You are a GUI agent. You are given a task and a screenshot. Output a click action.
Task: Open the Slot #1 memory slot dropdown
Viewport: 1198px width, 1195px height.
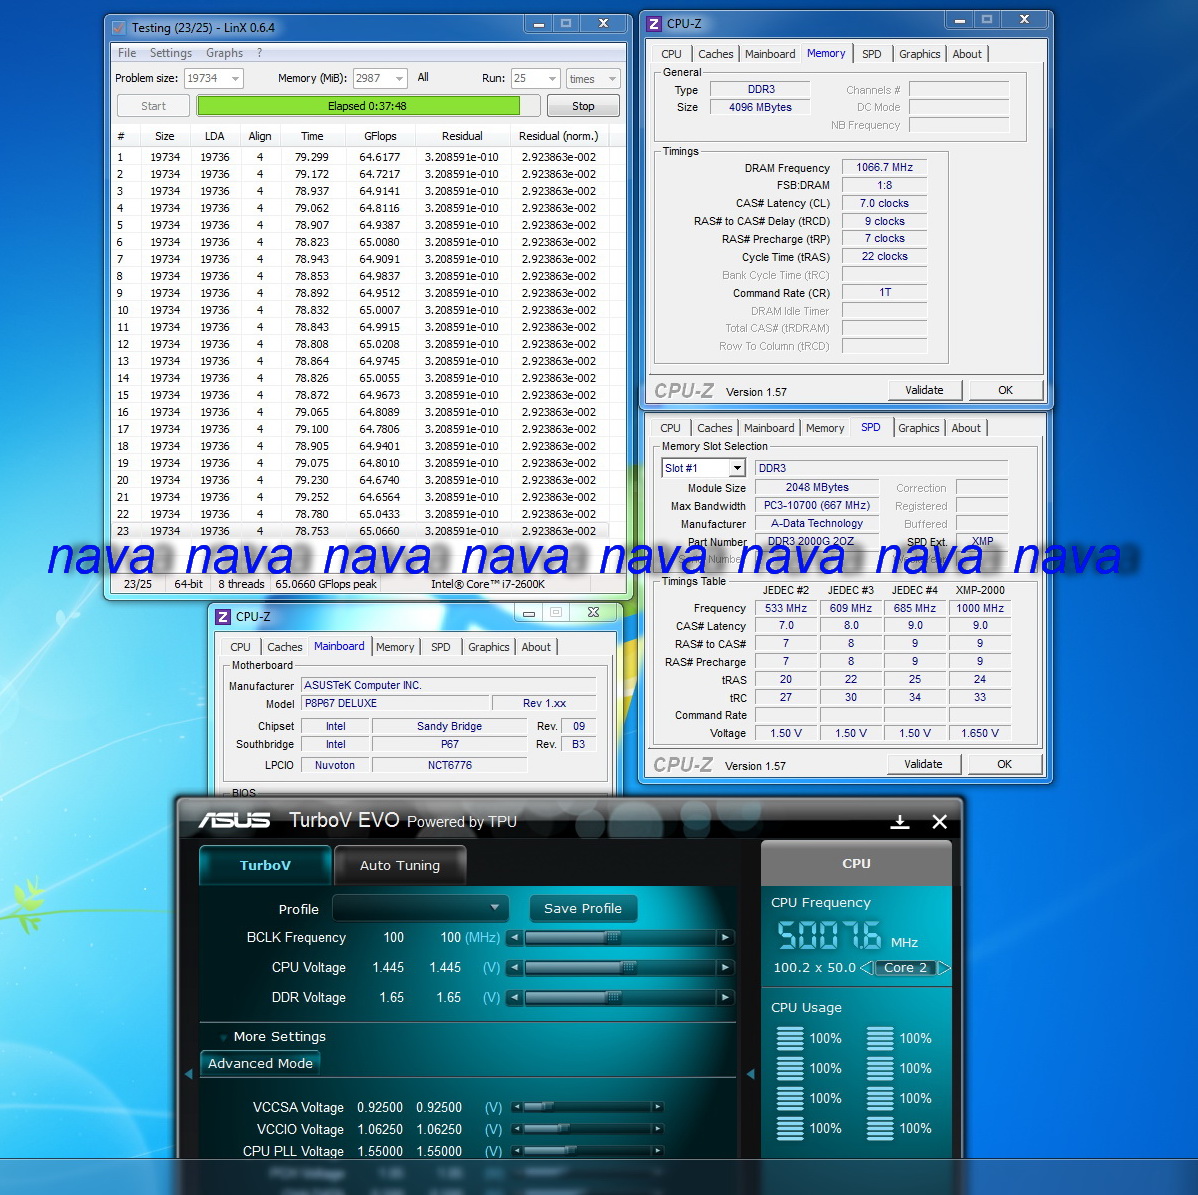point(737,468)
